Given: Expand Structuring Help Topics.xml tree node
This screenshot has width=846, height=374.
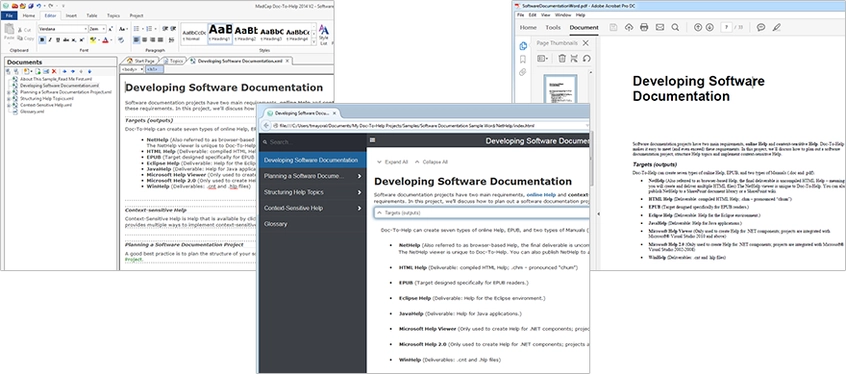Looking at the screenshot, I should [x=9, y=99].
